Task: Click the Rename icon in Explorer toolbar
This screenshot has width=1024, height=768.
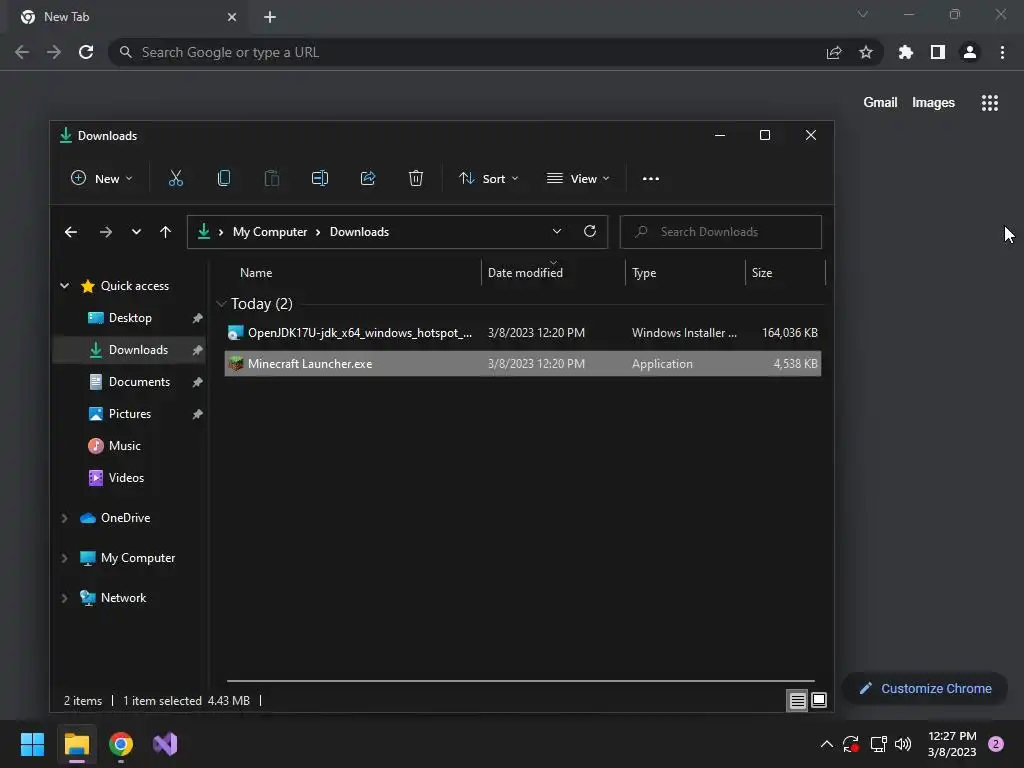Action: click(x=320, y=178)
